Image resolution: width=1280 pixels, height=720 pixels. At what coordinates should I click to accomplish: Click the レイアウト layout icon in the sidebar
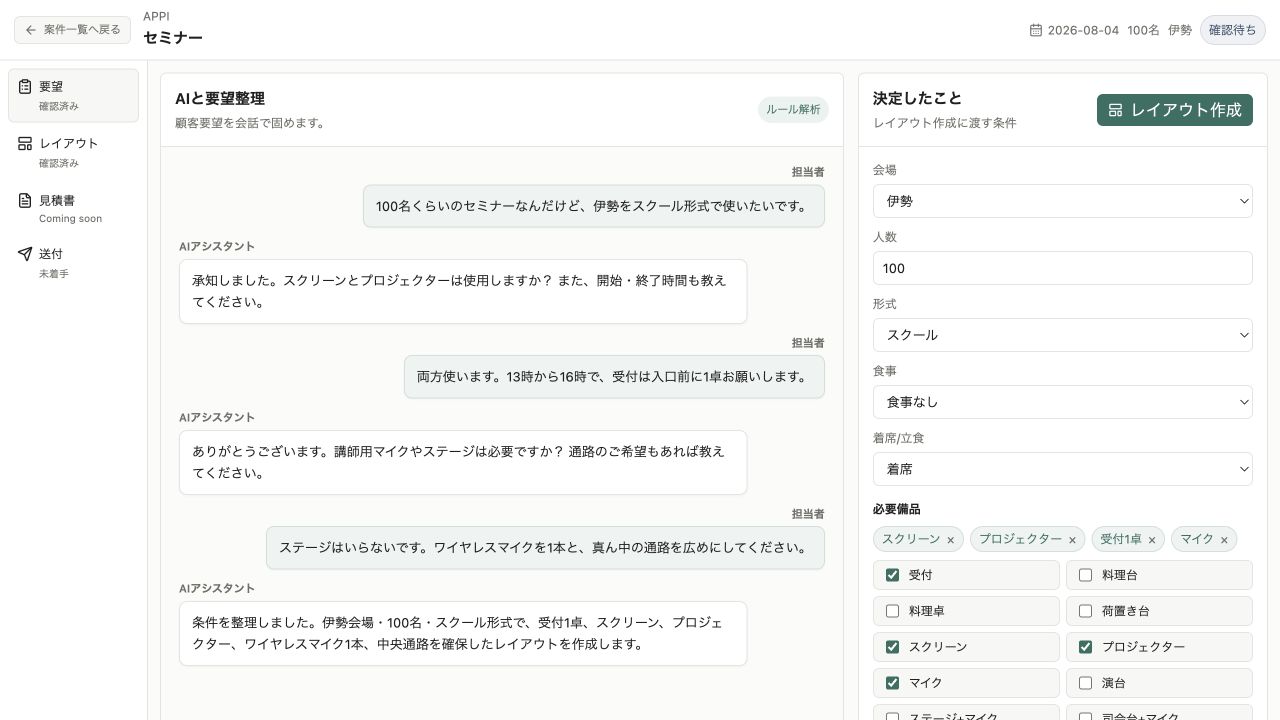click(x=25, y=144)
